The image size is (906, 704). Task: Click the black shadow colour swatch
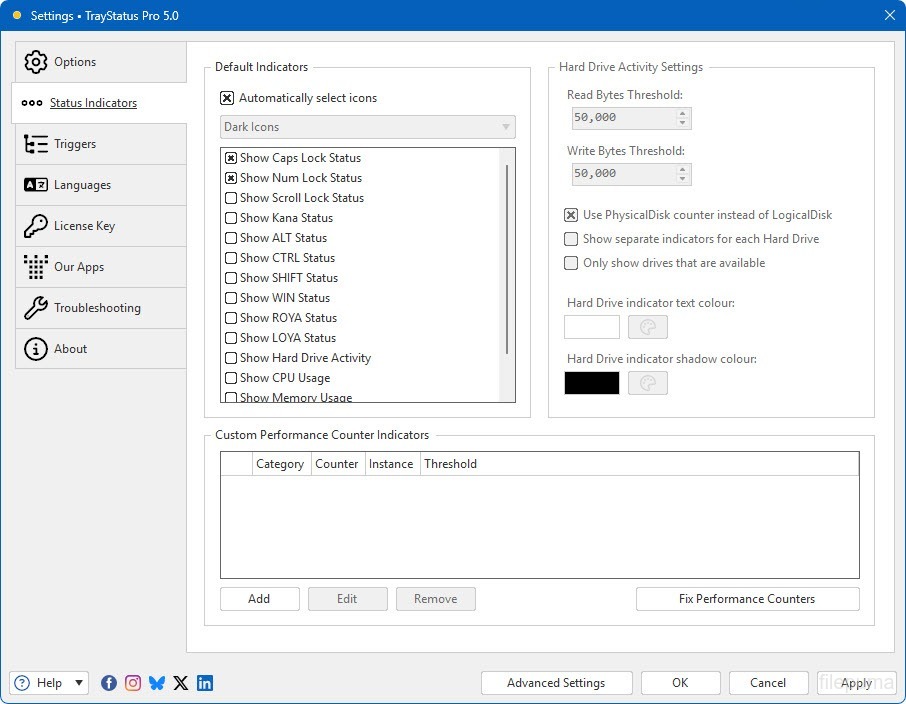[x=592, y=383]
